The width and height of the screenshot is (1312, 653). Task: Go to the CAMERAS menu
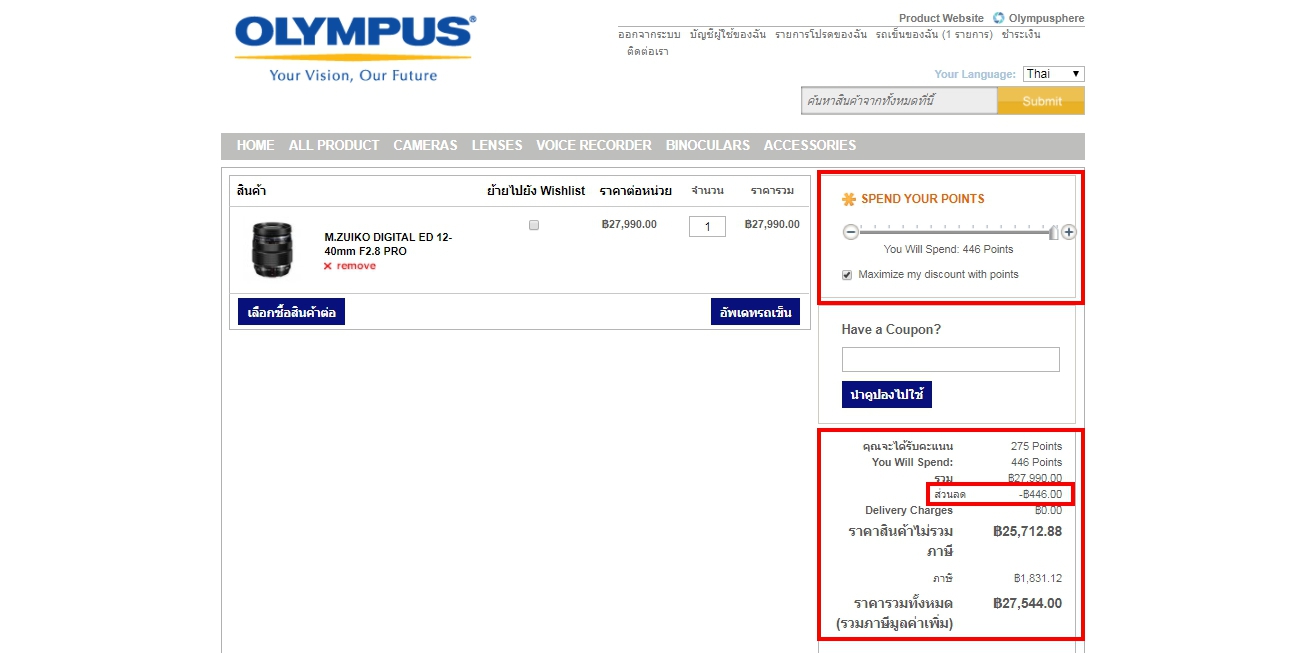click(x=425, y=145)
